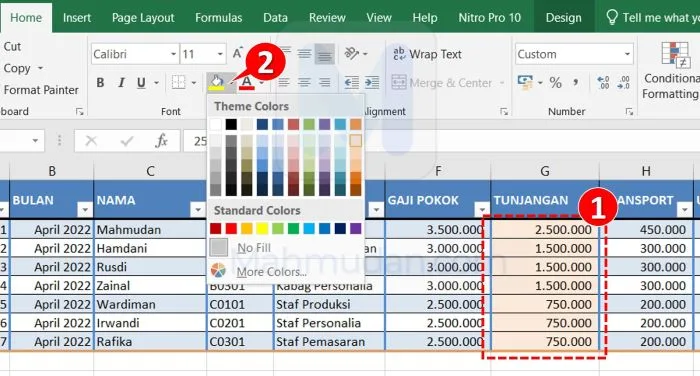This screenshot has height=376, width=700.
Task: Toggle Bold formatting
Action: tap(100, 83)
